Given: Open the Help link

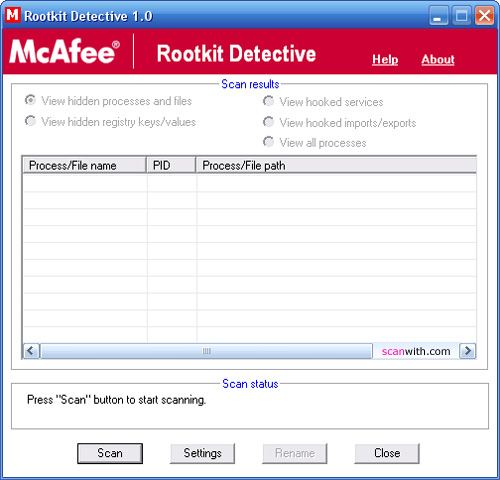Looking at the screenshot, I should click(x=385, y=60).
